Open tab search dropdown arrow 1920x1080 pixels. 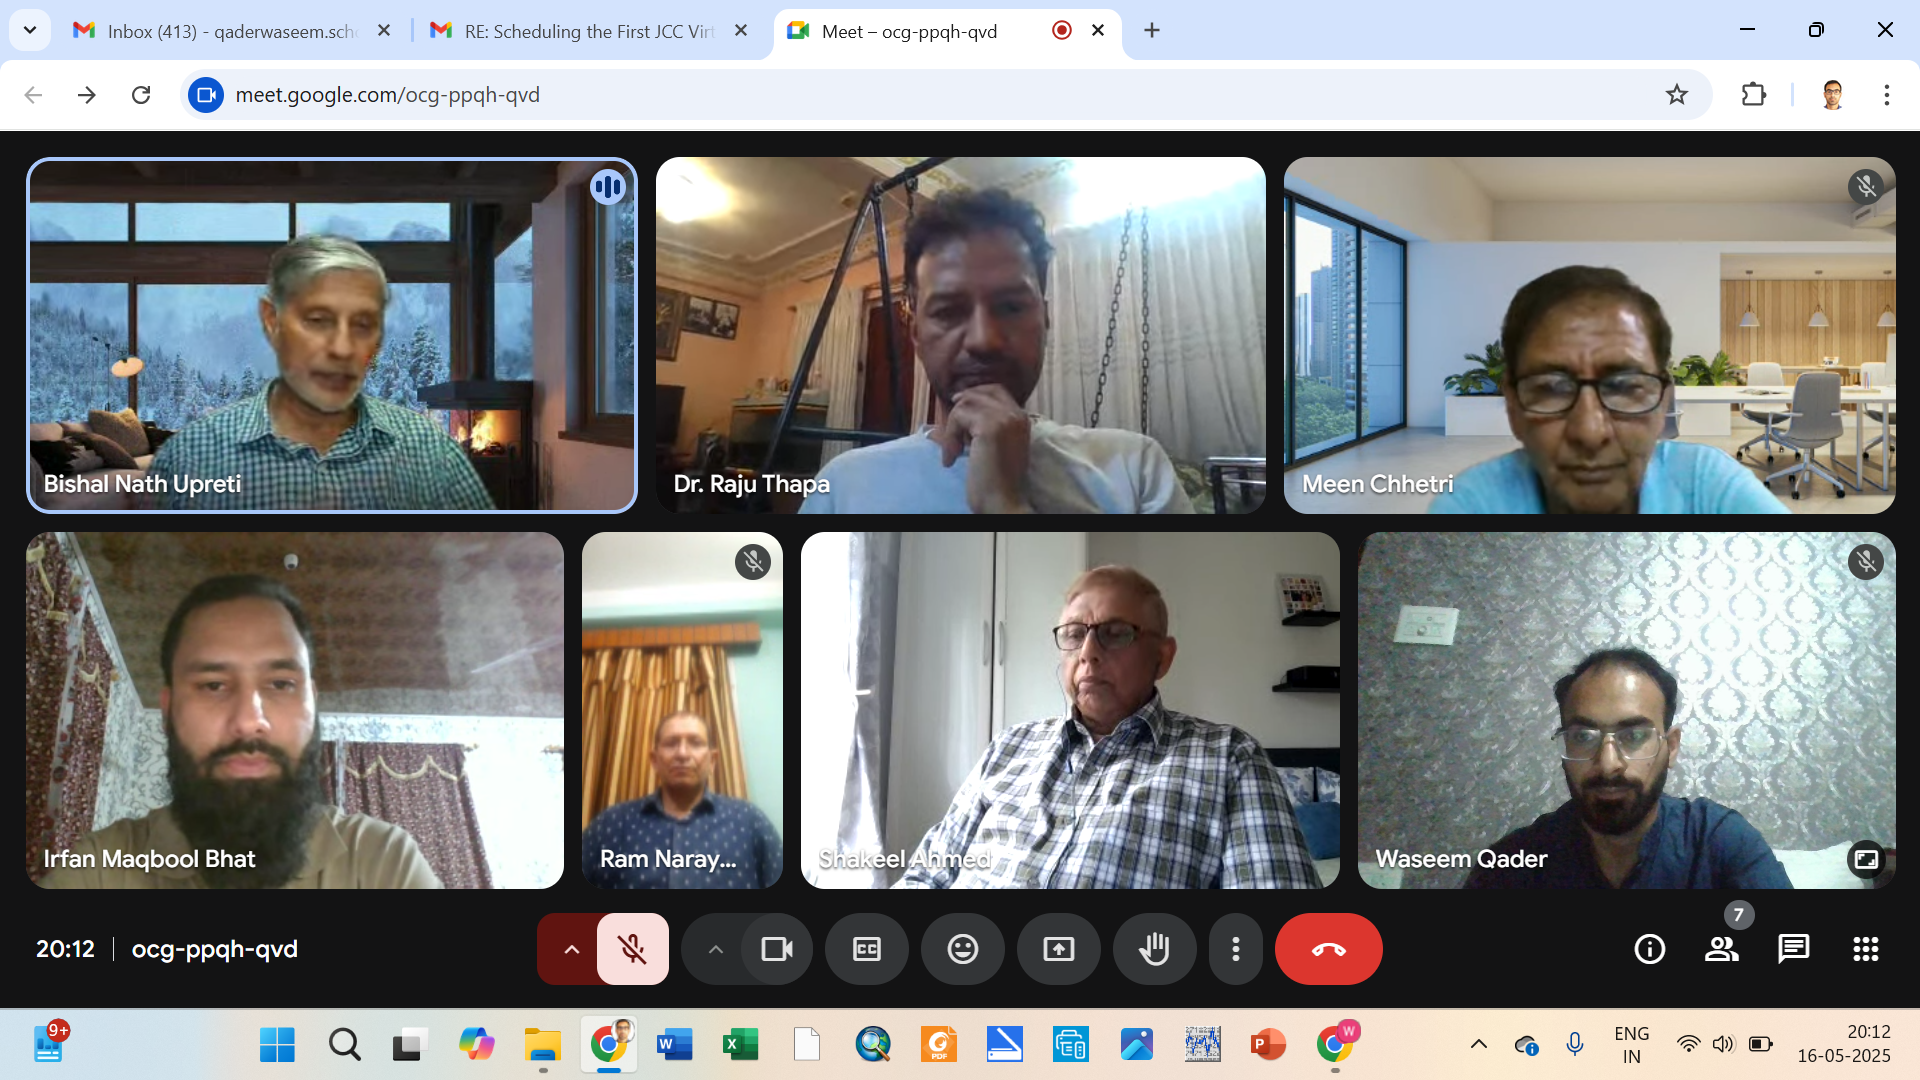click(30, 30)
